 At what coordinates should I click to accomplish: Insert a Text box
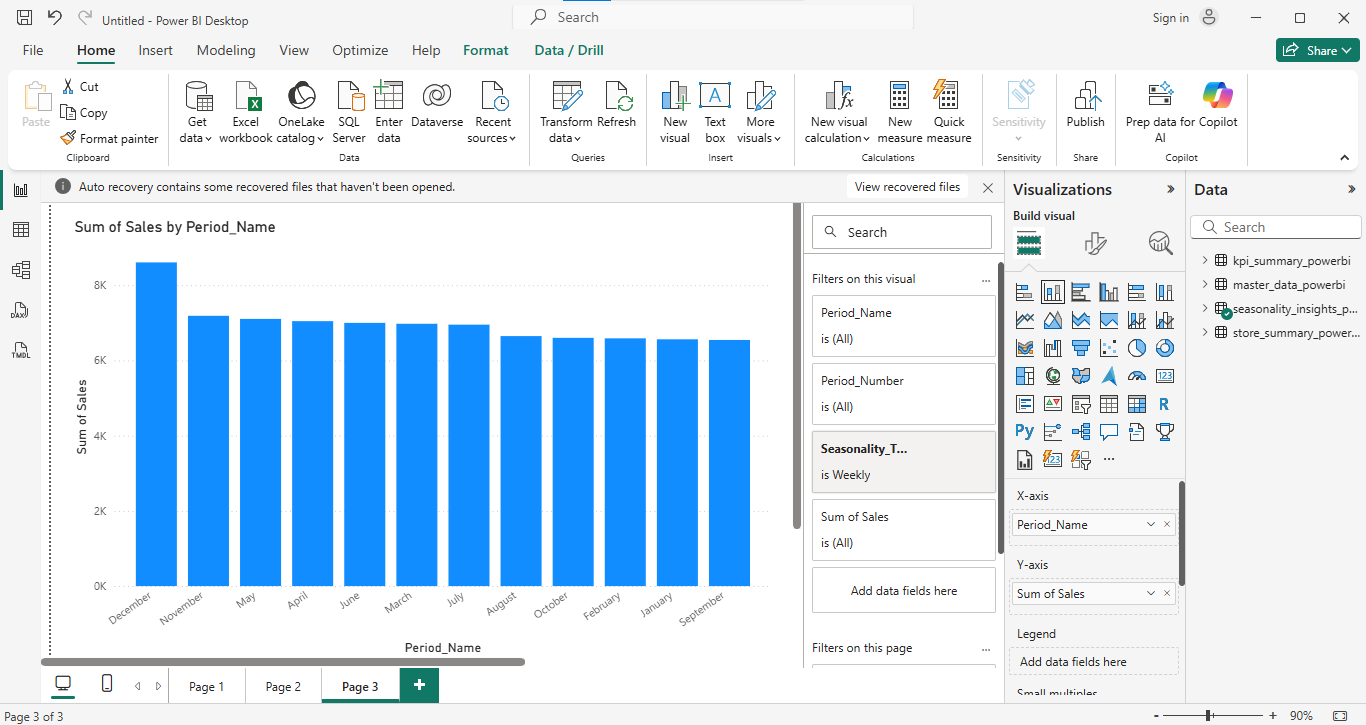[x=714, y=97]
